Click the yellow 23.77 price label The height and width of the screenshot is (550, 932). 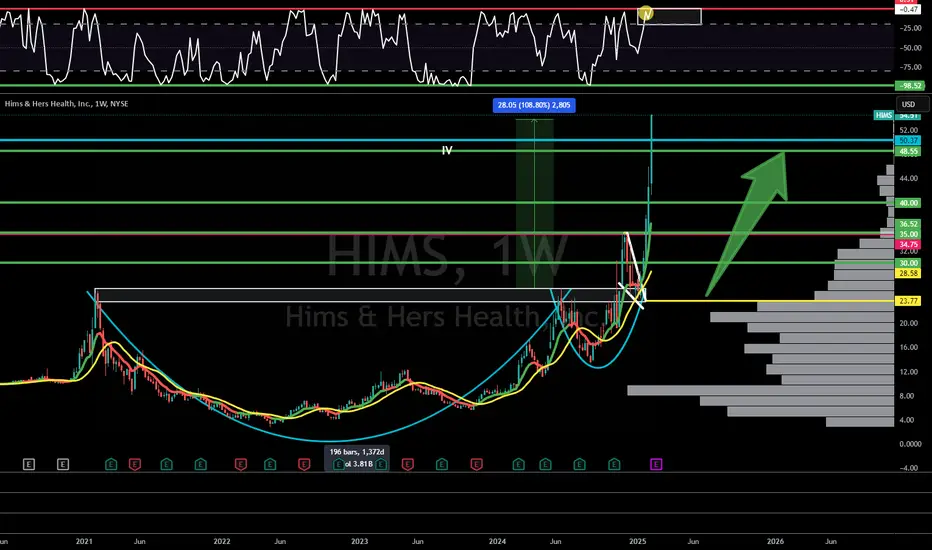tap(908, 301)
